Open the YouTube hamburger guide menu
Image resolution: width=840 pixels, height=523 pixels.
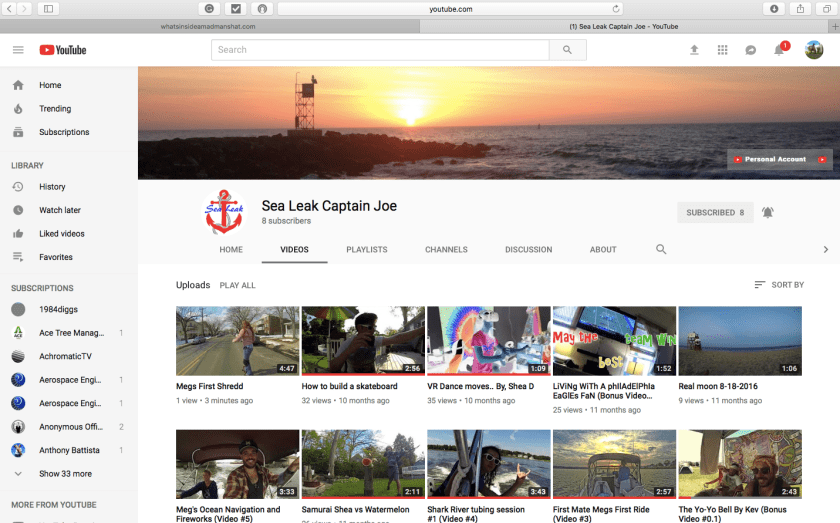coord(18,50)
